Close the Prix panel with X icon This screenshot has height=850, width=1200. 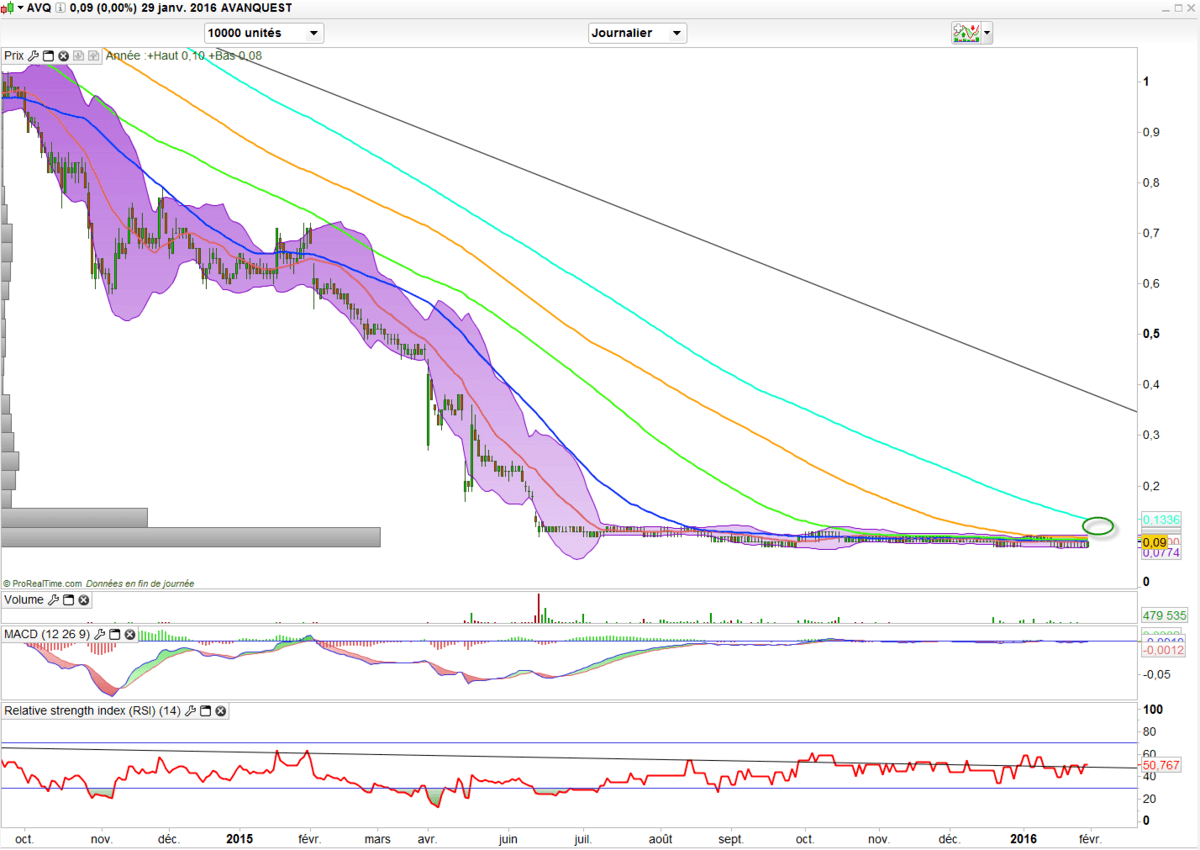click(x=63, y=56)
